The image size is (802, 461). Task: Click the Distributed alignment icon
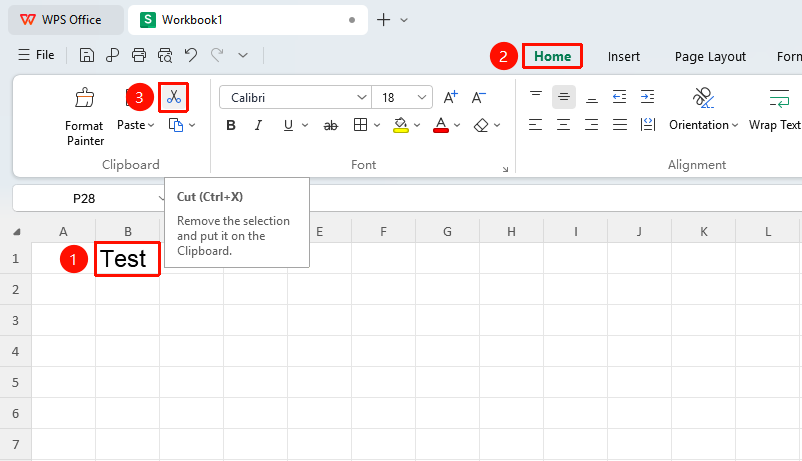click(648, 125)
